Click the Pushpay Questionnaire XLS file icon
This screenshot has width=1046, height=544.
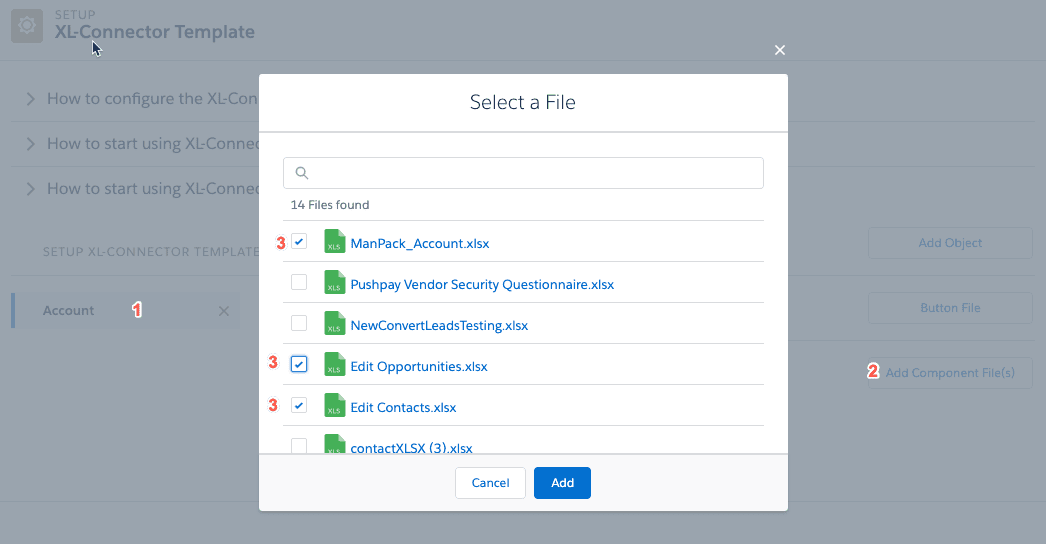click(334, 282)
